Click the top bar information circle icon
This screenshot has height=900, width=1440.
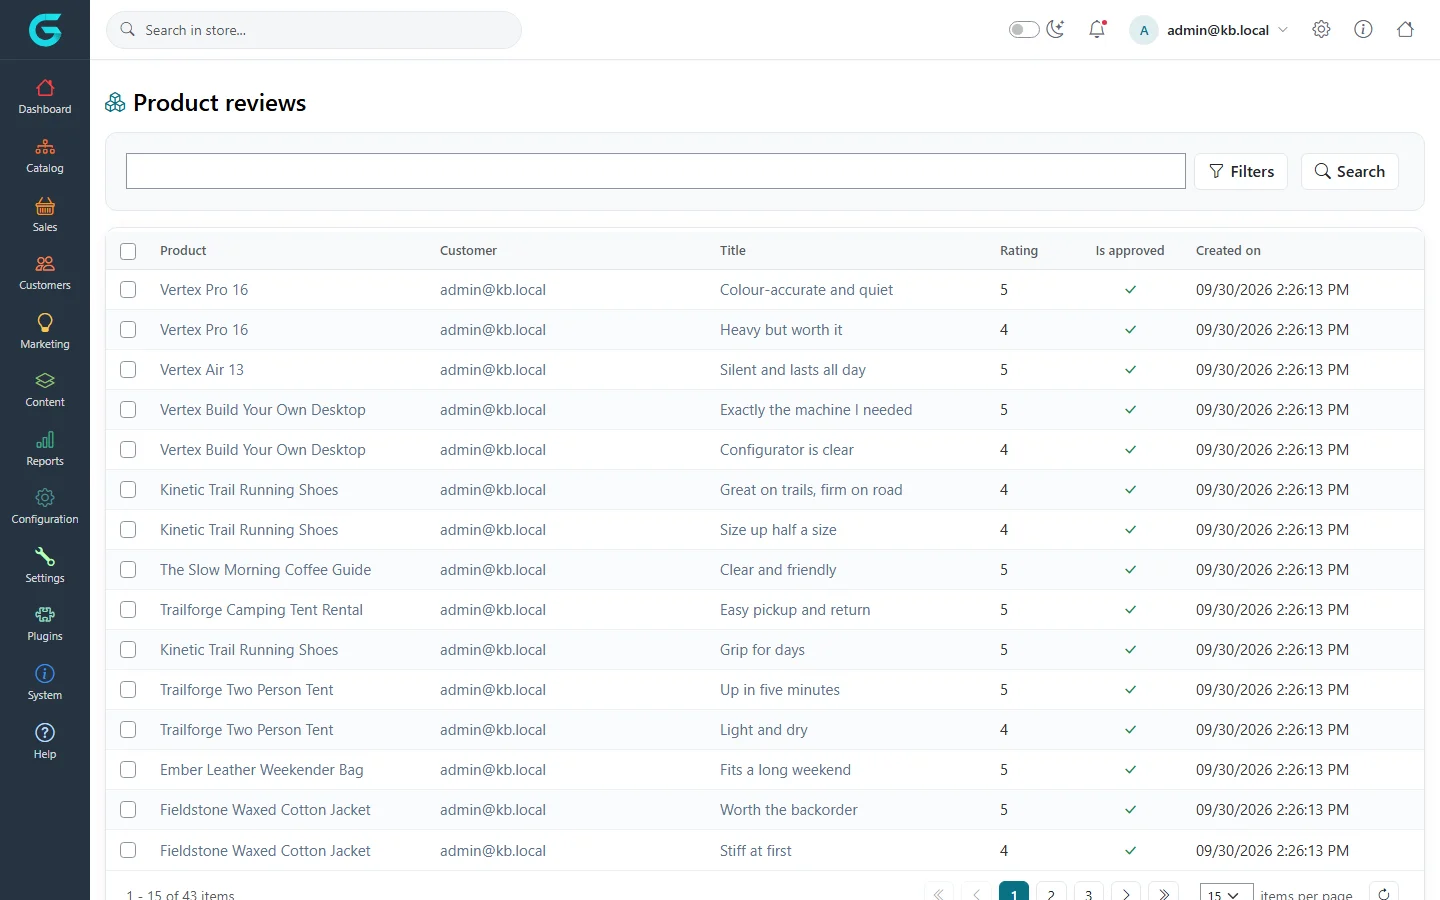click(1363, 29)
